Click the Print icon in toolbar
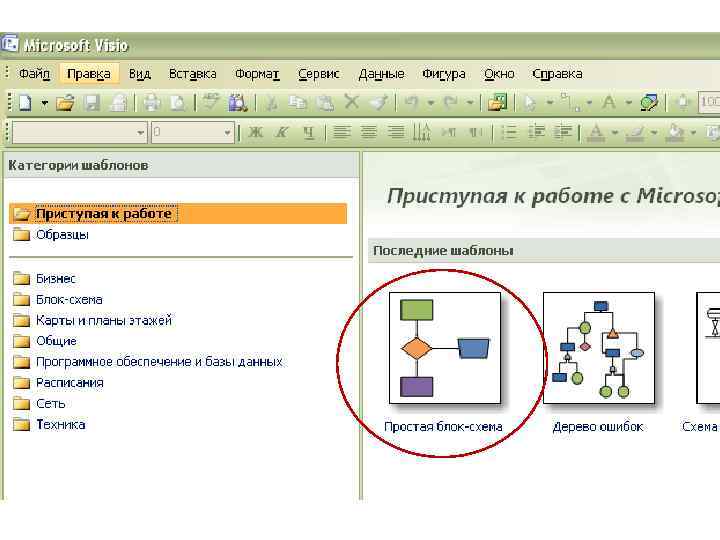The width and height of the screenshot is (720, 540). click(x=152, y=103)
